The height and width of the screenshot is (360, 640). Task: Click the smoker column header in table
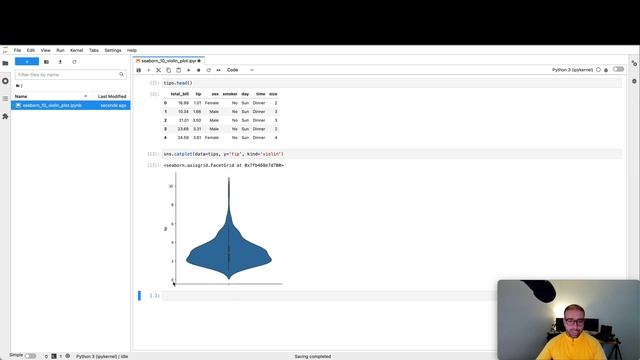point(230,94)
